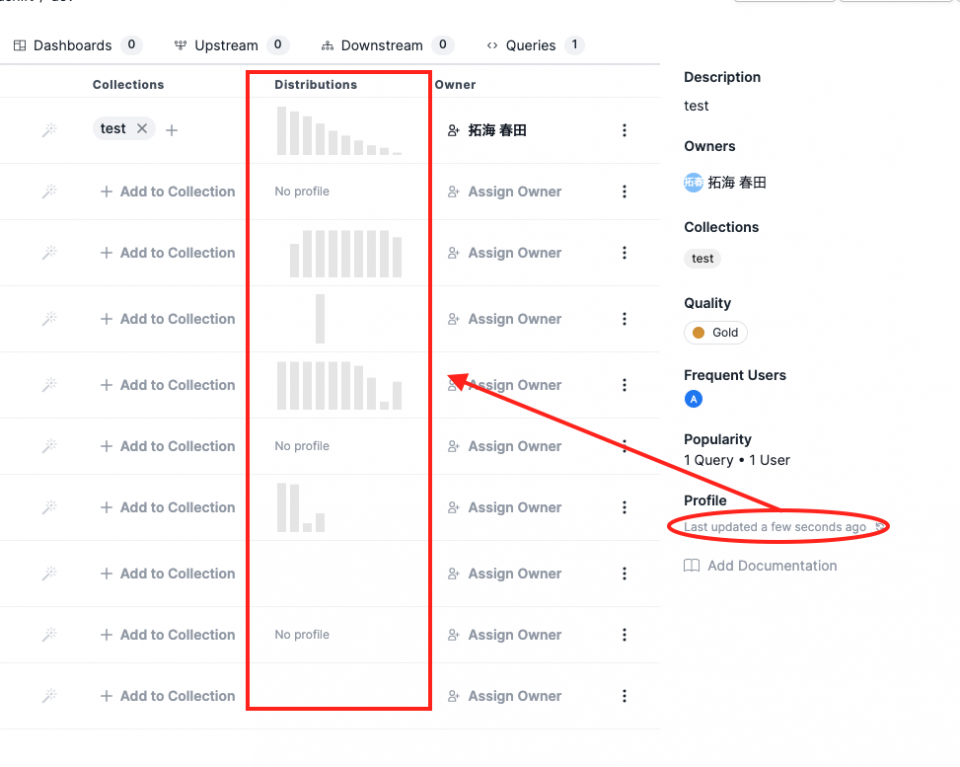Click Add to Collection in the second row
The height and width of the screenshot is (767, 960).
point(168,192)
